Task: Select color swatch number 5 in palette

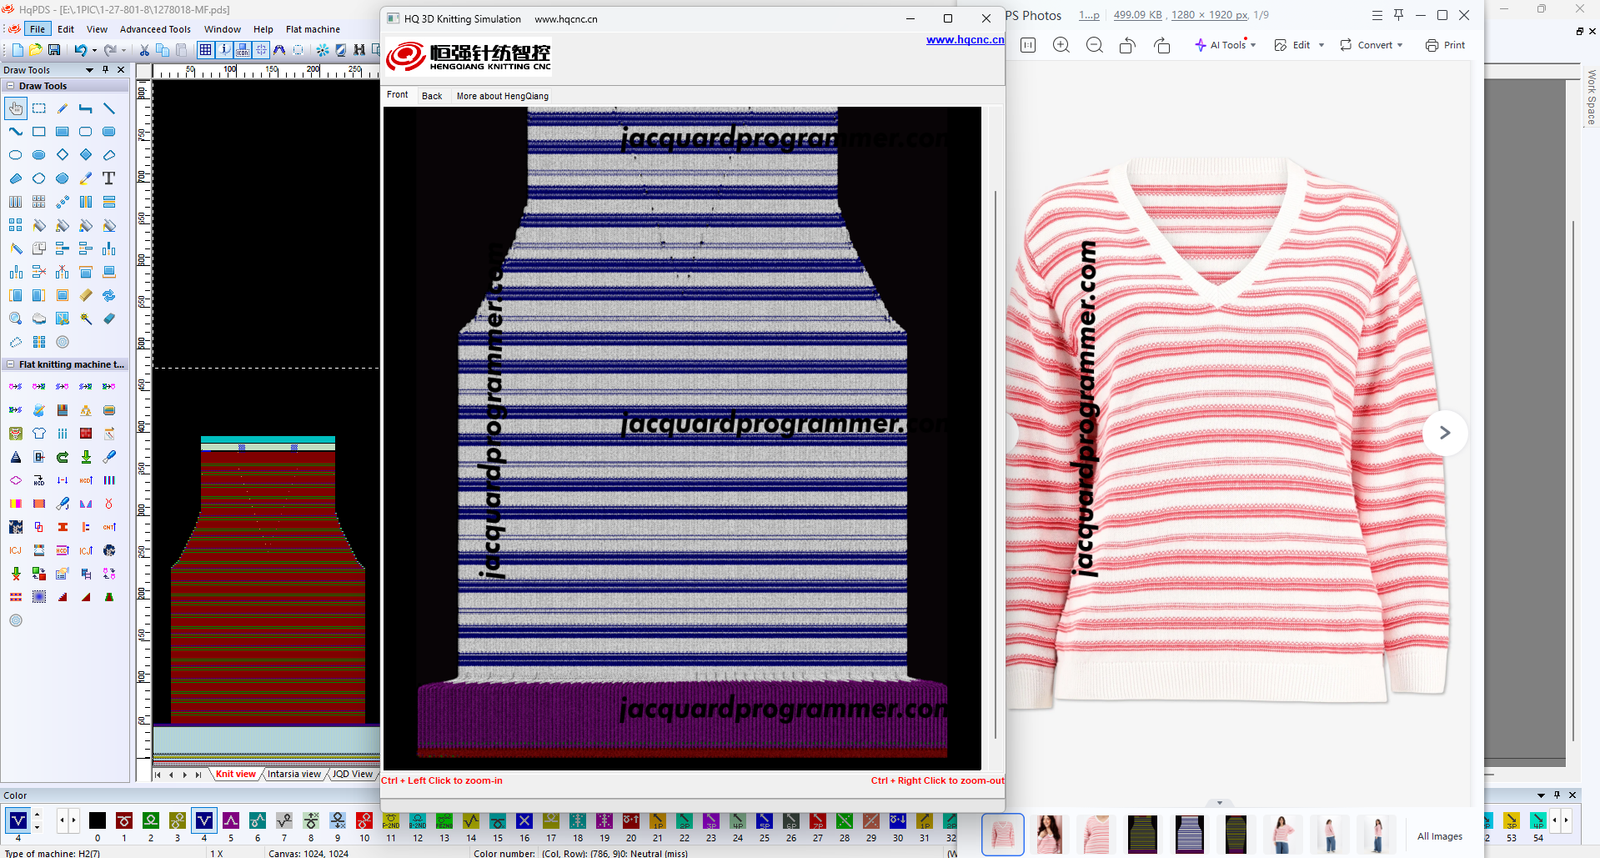Action: click(231, 822)
